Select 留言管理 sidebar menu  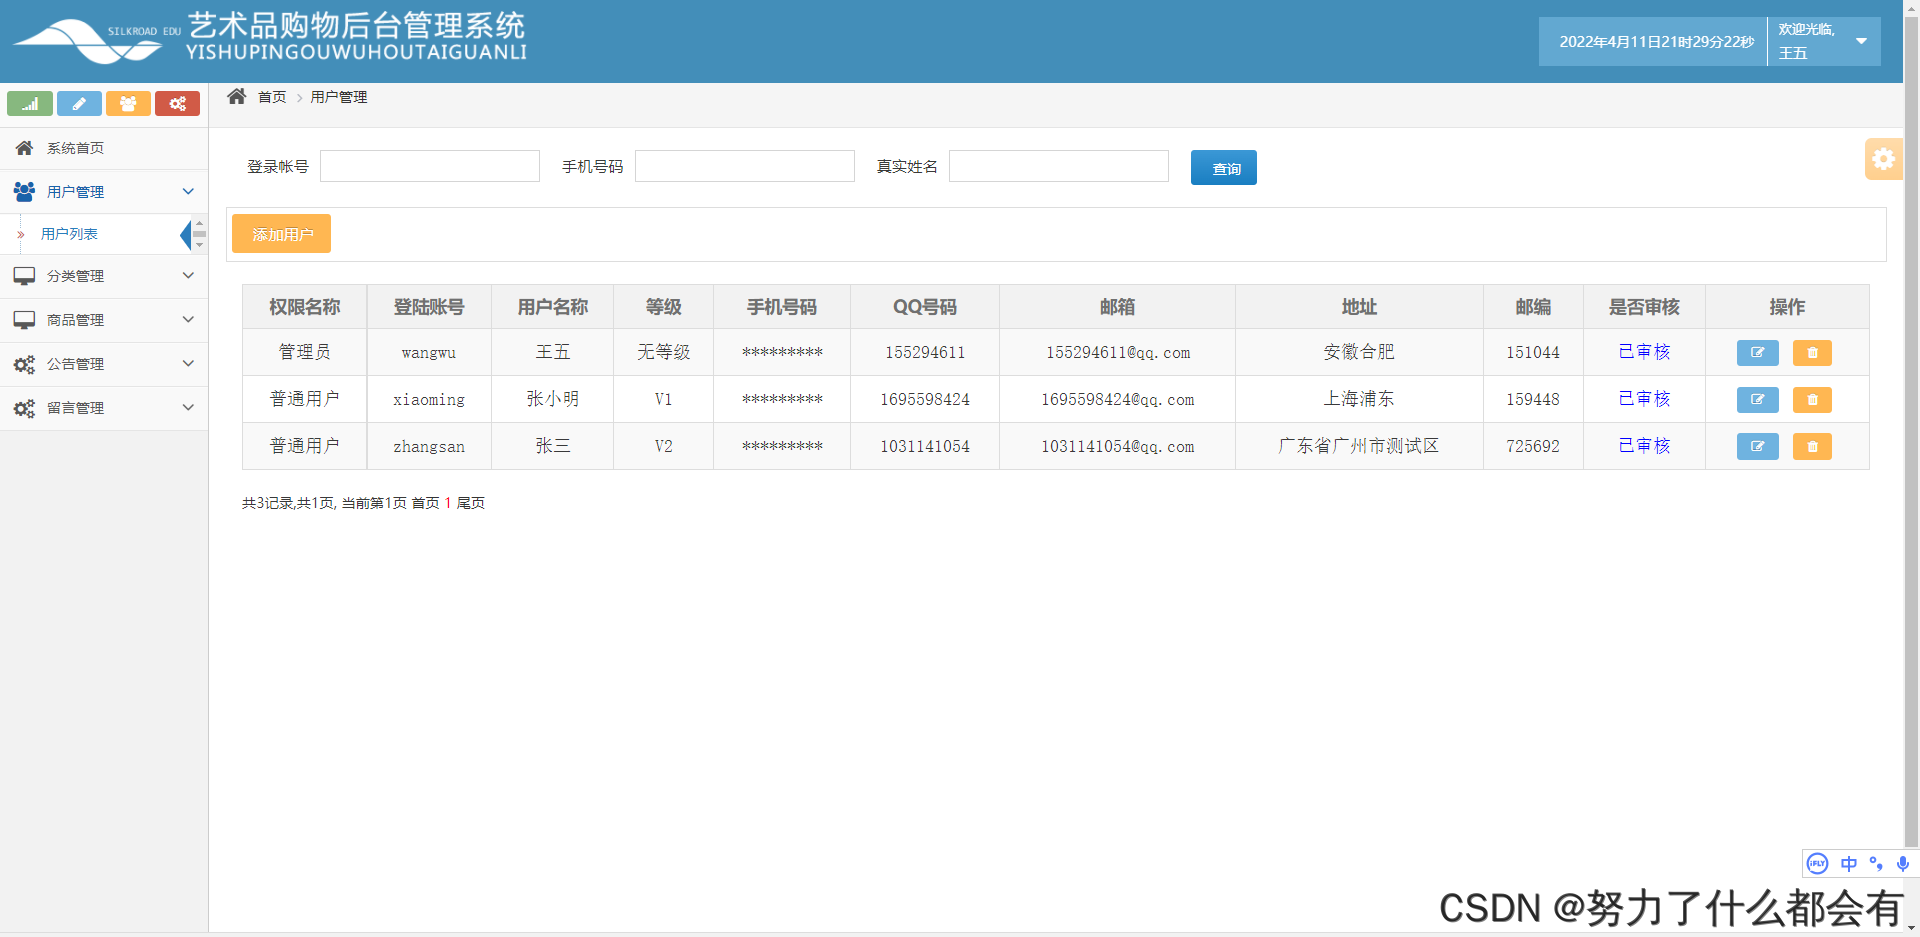pyautogui.click(x=104, y=408)
